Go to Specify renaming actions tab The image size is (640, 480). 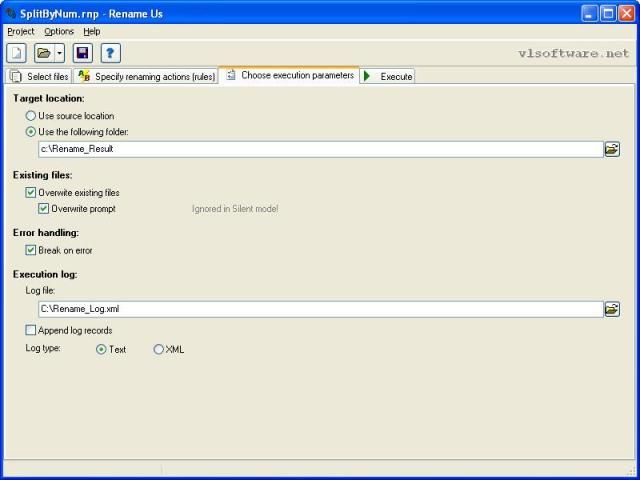point(146,76)
